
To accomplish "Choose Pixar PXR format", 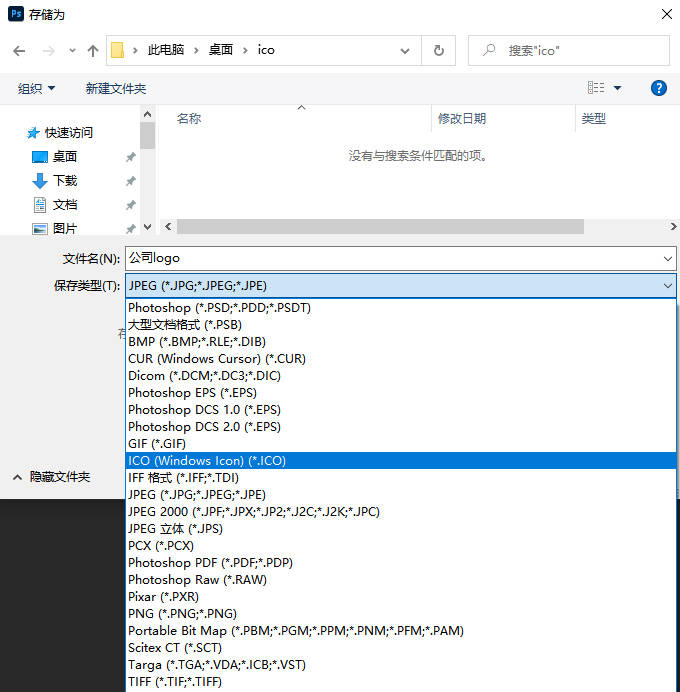I will (x=401, y=597).
